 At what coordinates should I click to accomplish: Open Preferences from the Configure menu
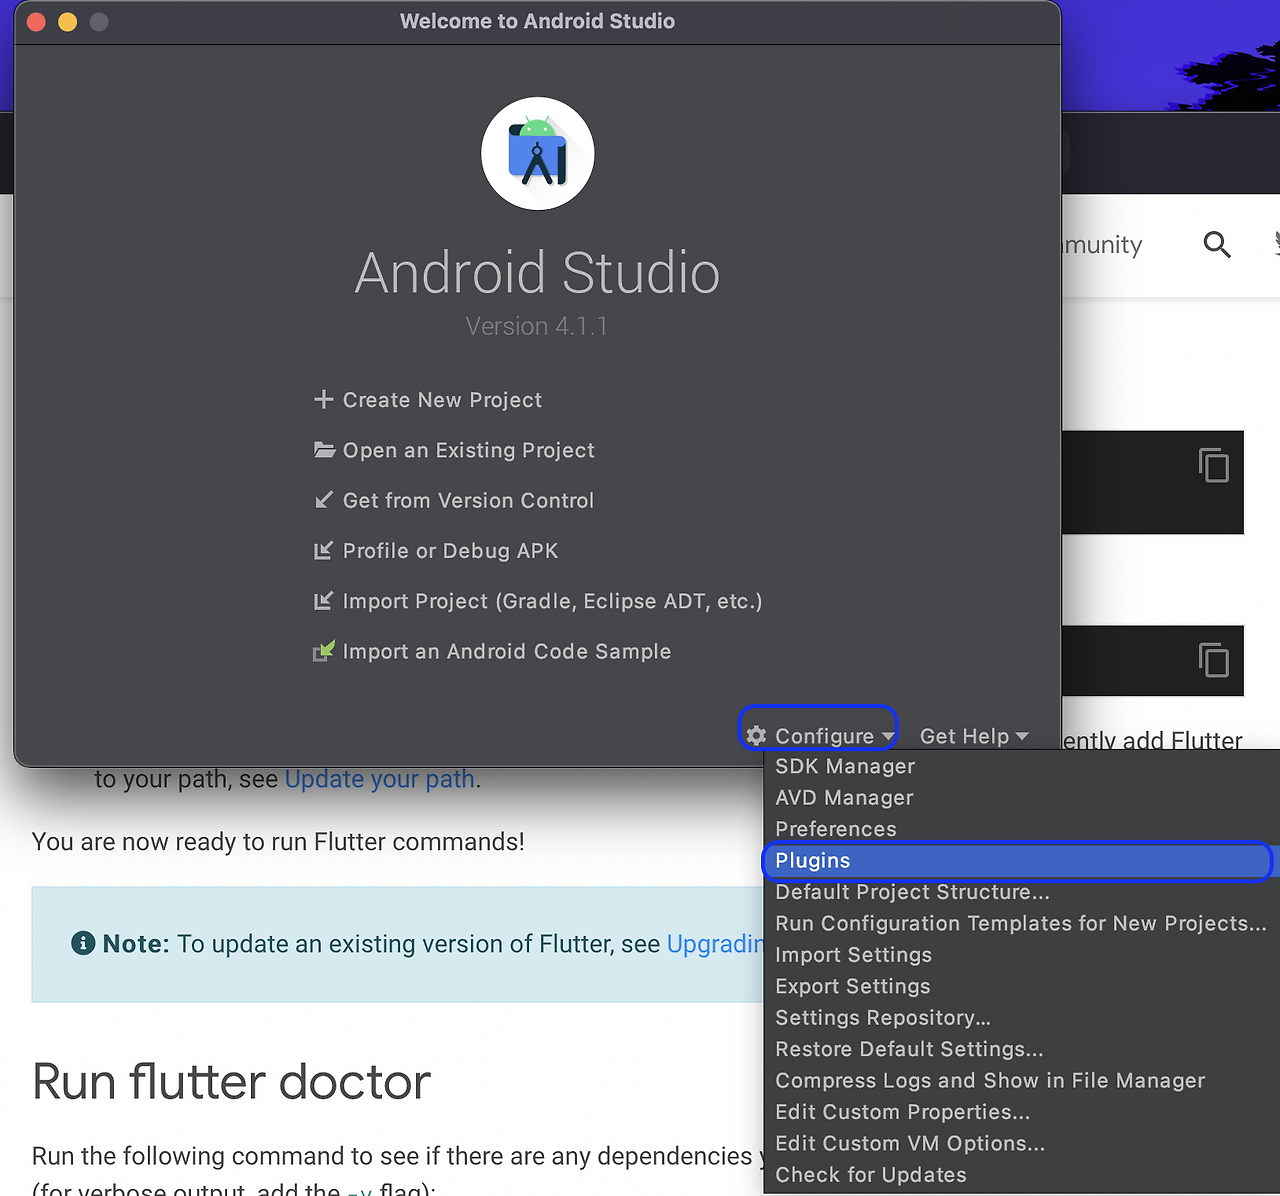[x=1021, y=829]
